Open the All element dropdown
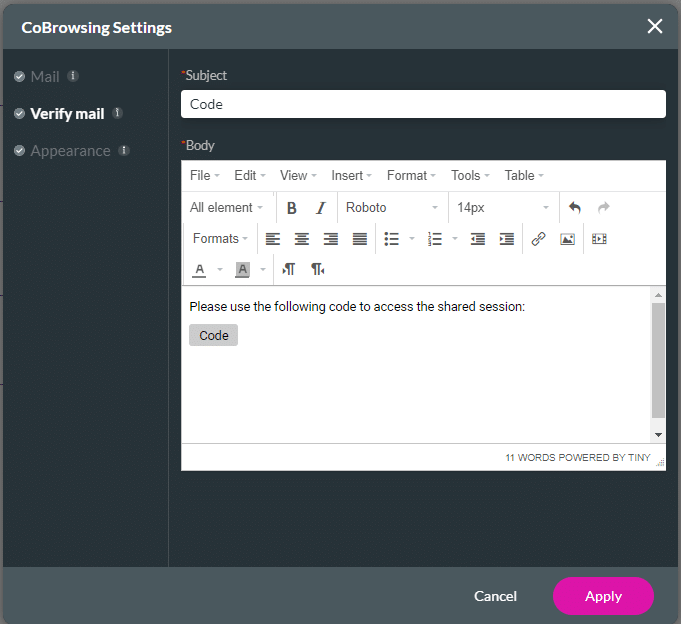The width and height of the screenshot is (681, 624). (x=226, y=208)
